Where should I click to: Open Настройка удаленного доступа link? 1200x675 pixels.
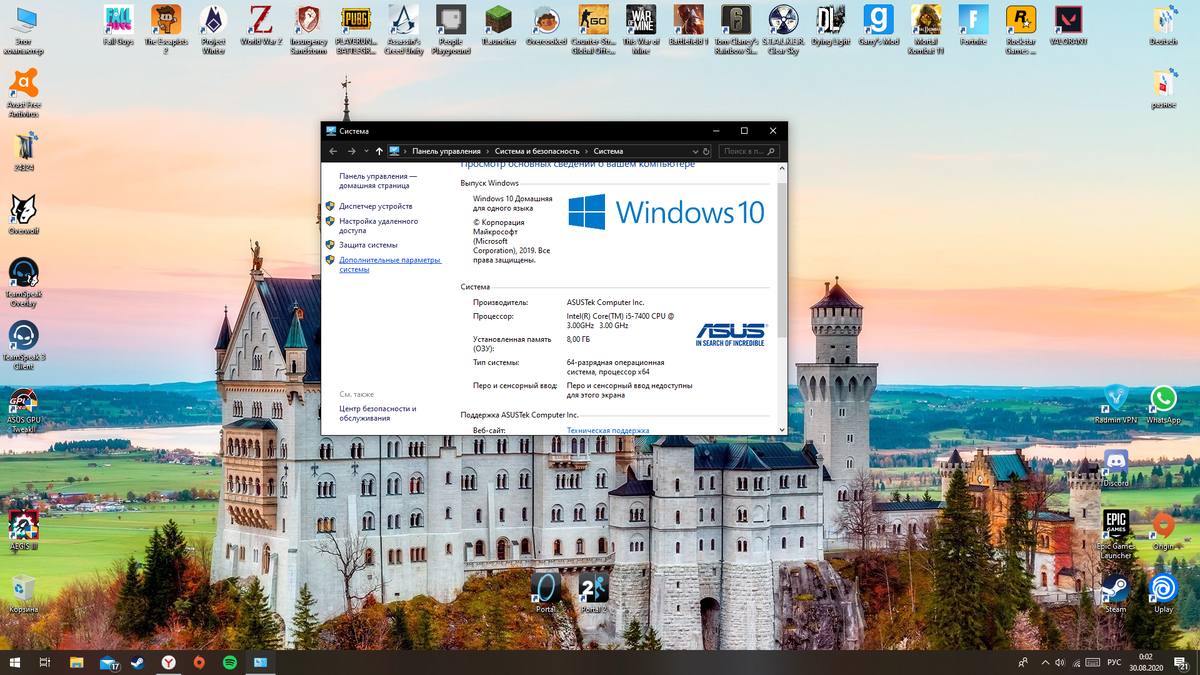(x=378, y=225)
